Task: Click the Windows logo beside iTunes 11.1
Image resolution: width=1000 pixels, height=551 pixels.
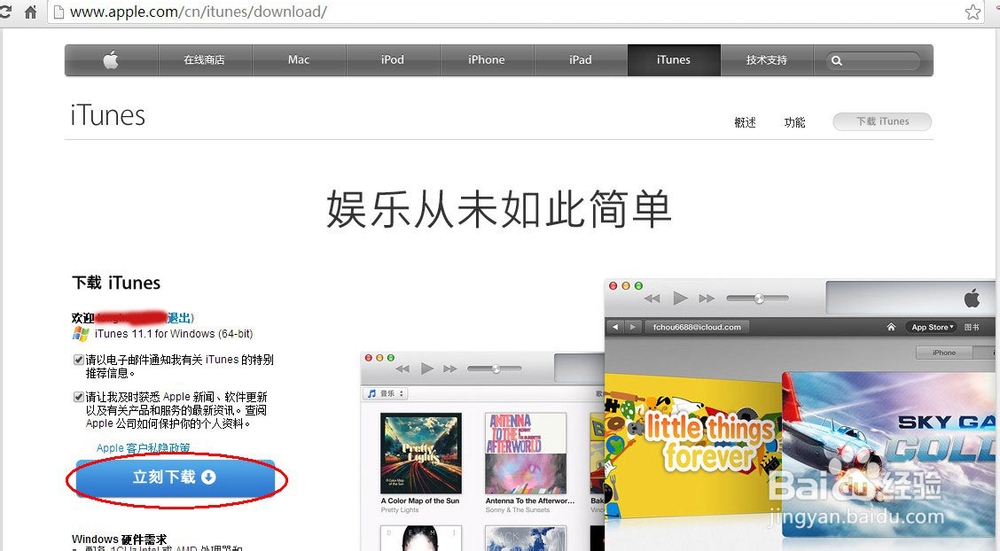Action: coord(80,334)
